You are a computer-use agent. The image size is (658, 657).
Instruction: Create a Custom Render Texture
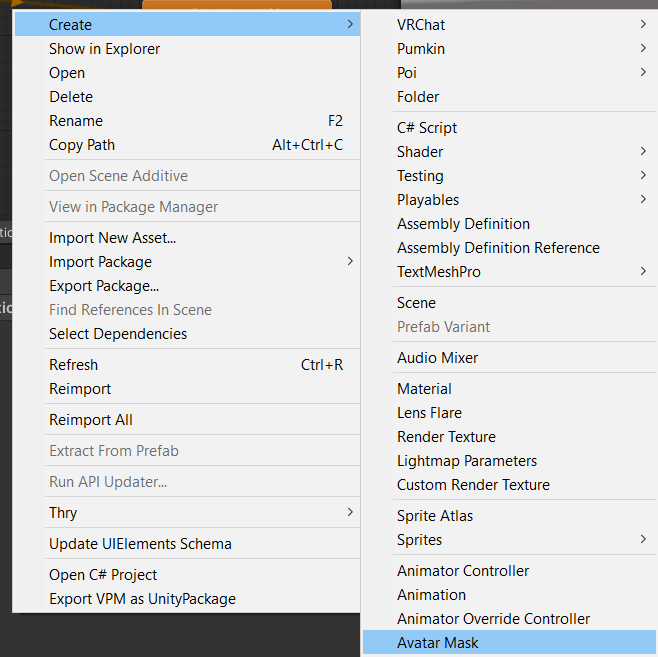509,485
